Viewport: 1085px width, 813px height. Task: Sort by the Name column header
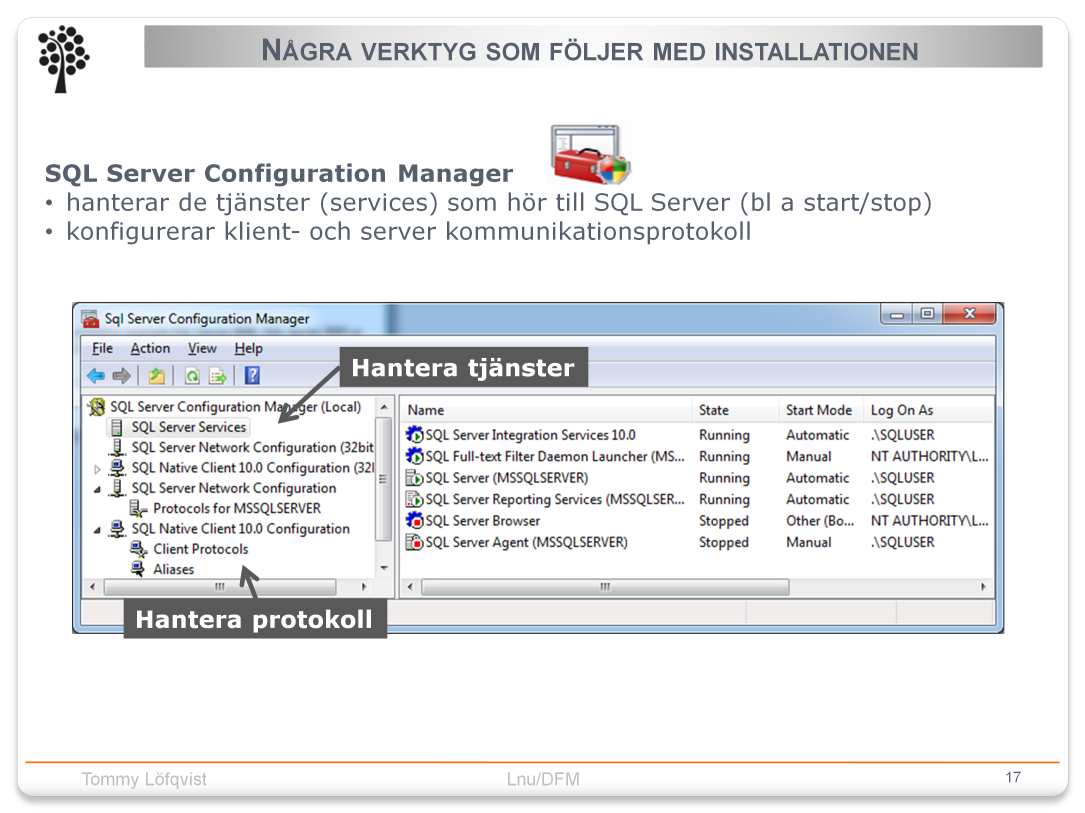(x=546, y=410)
